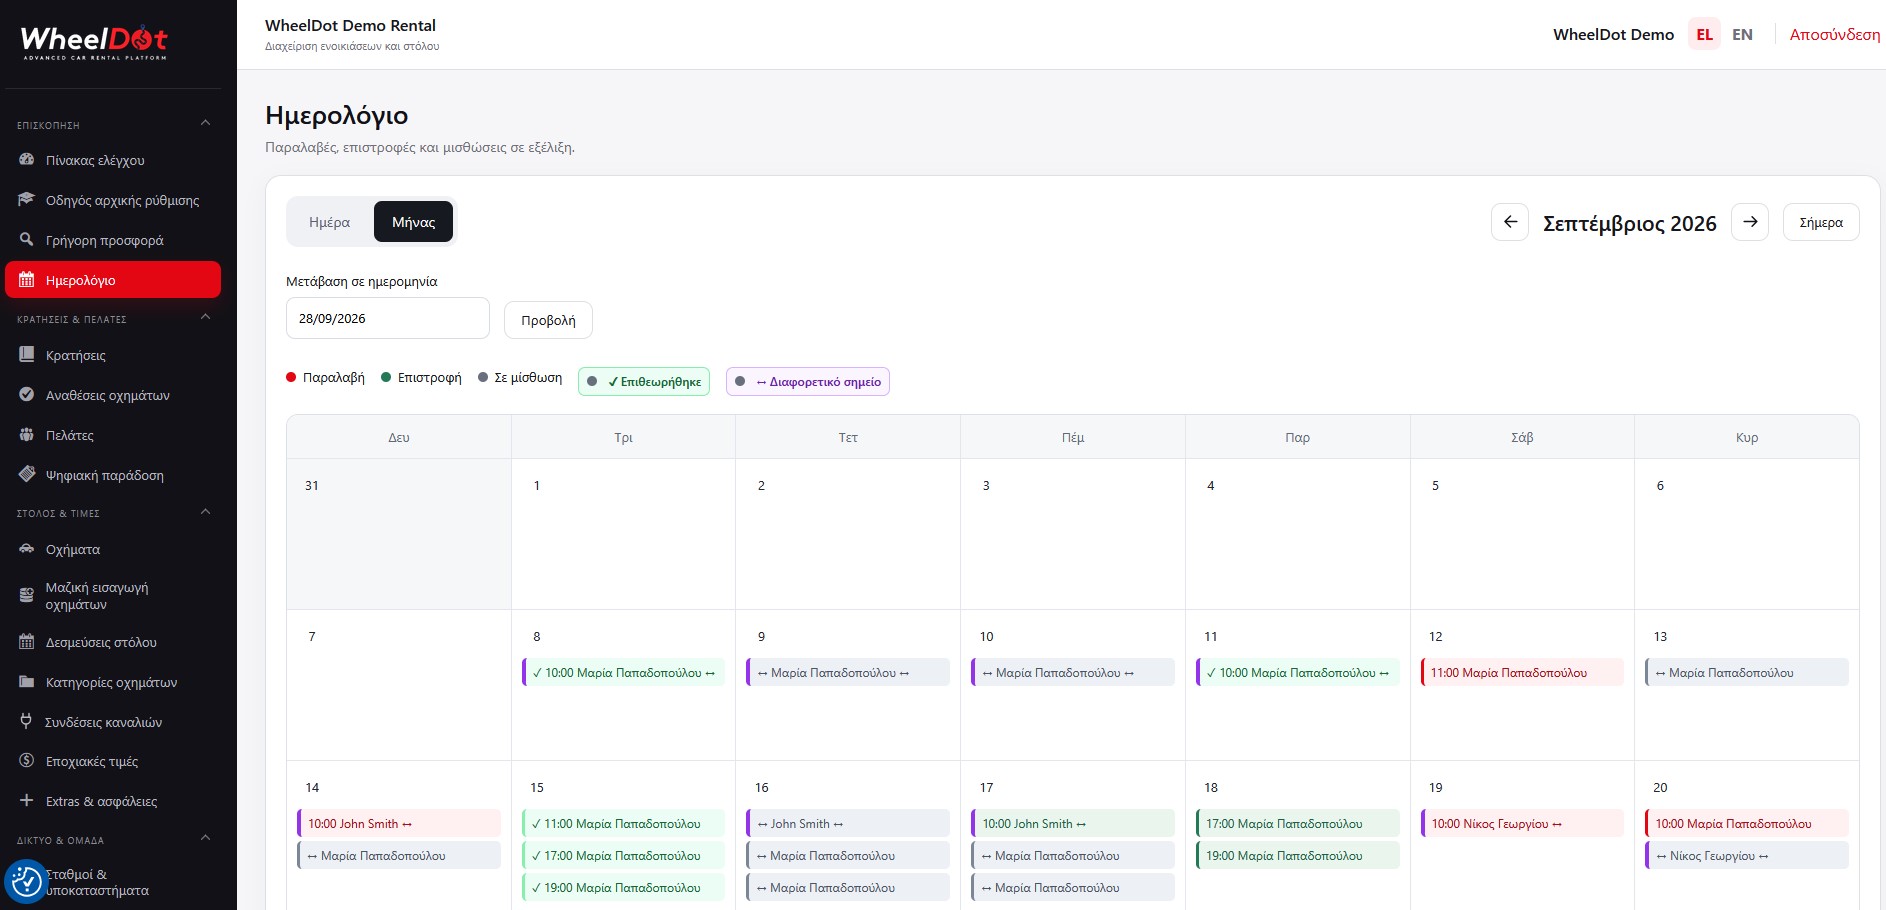Select the Οχήματα car icon
Image resolution: width=1886 pixels, height=910 pixels.
(x=27, y=549)
